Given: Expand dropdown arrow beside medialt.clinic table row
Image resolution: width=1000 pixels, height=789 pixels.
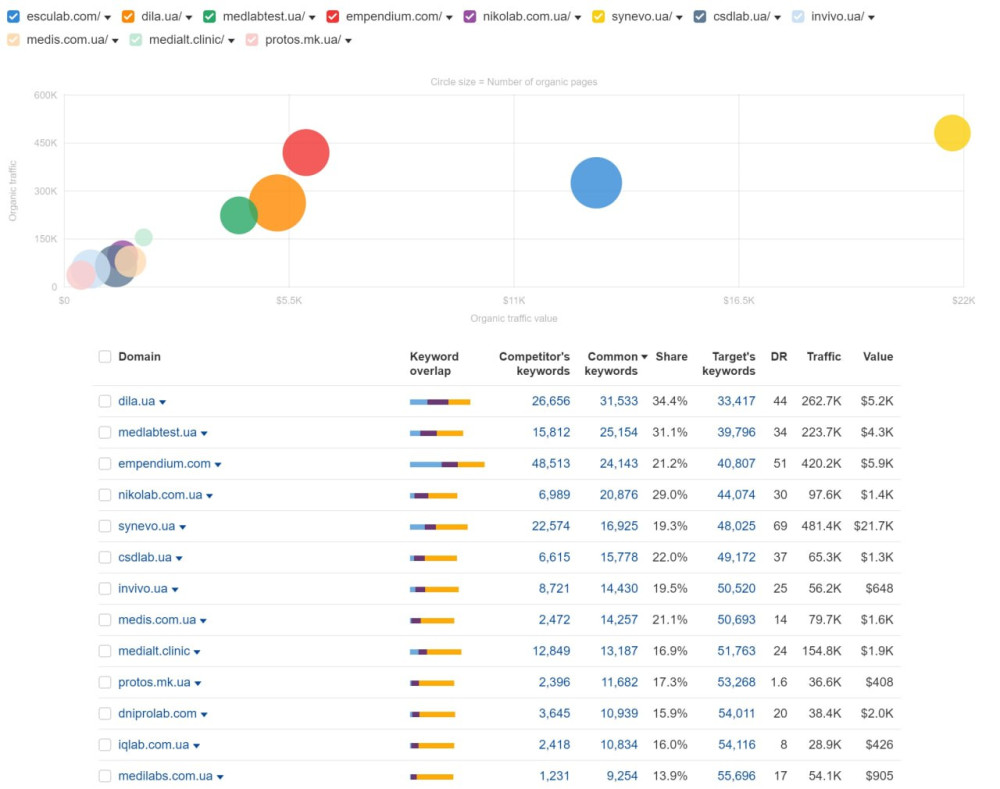Looking at the screenshot, I should [x=197, y=653].
